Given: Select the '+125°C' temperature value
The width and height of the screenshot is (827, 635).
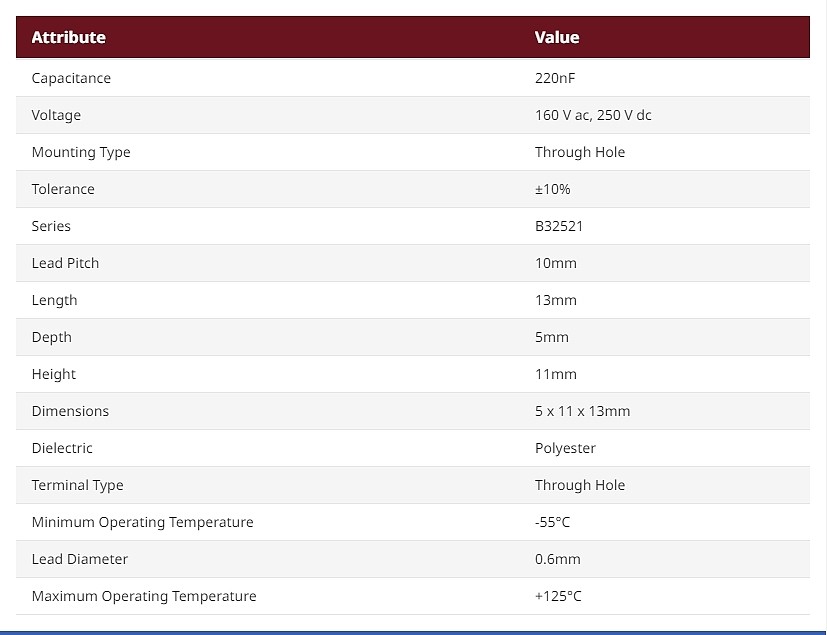Looking at the screenshot, I should 558,596.
